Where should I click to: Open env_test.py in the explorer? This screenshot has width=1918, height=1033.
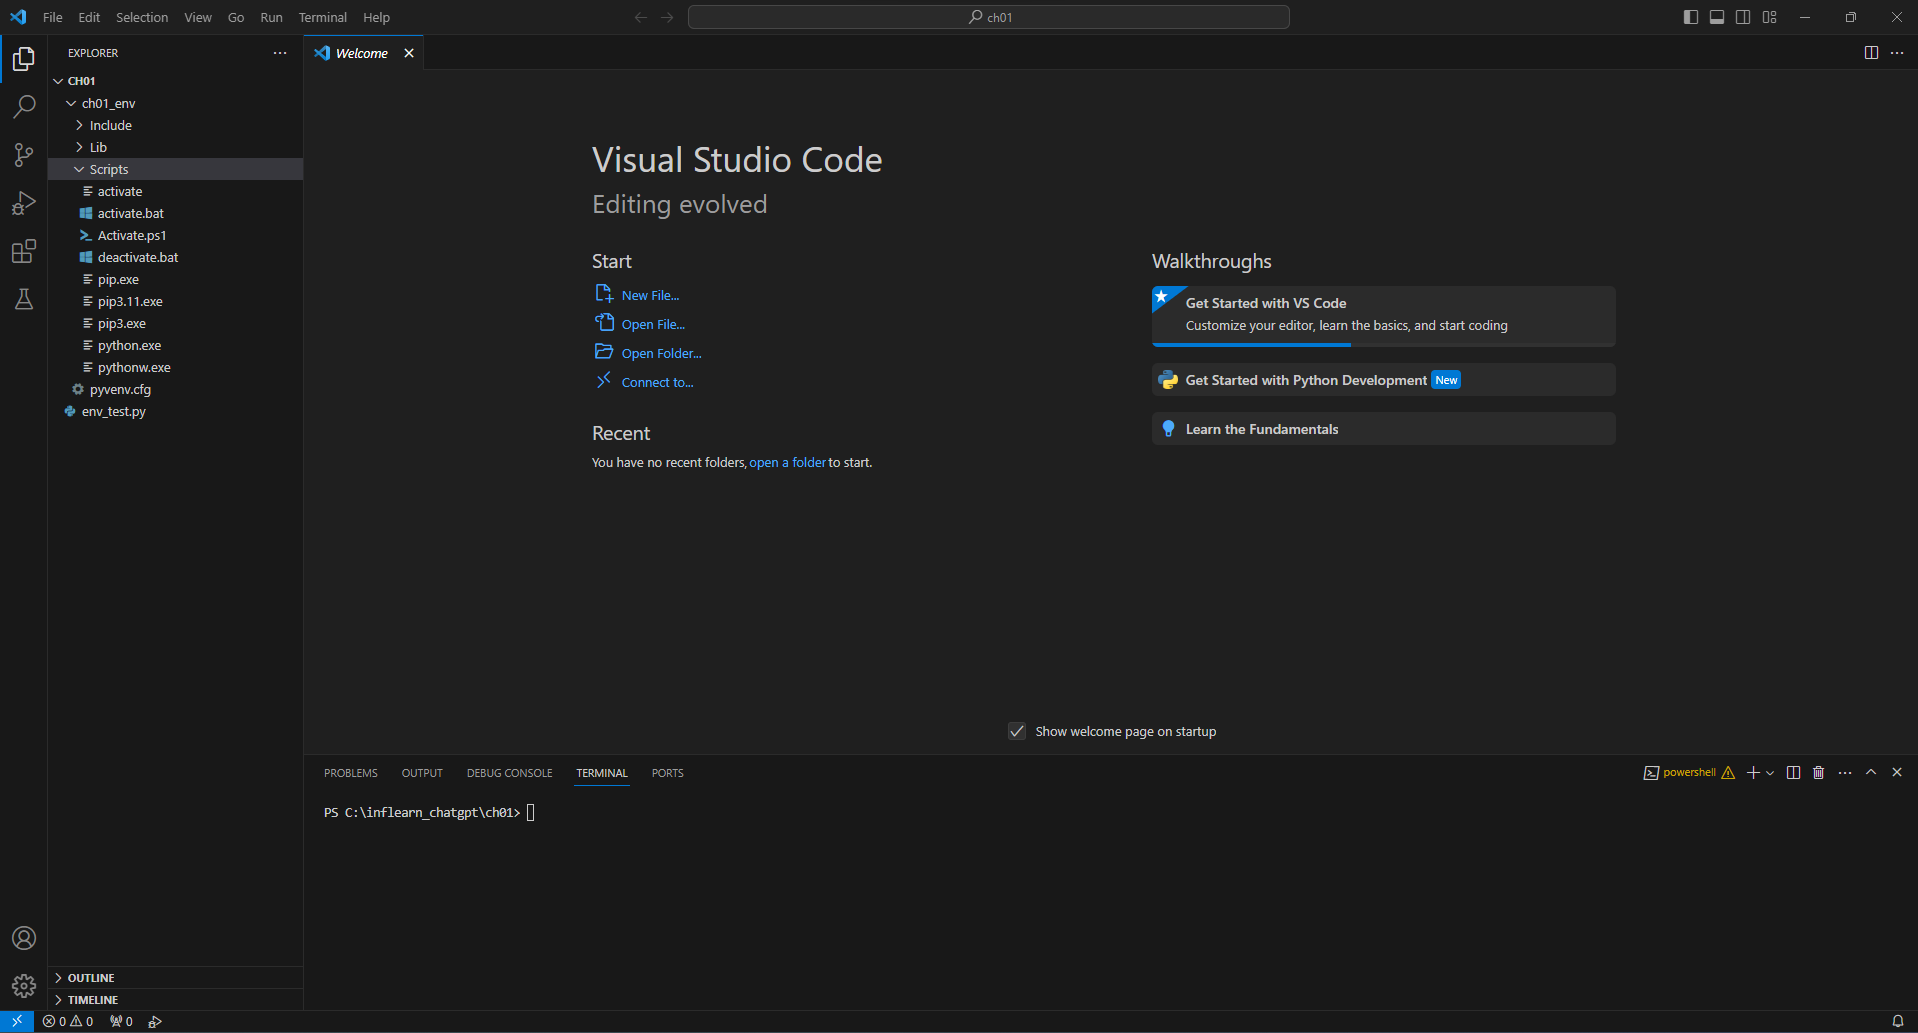[x=175, y=411]
